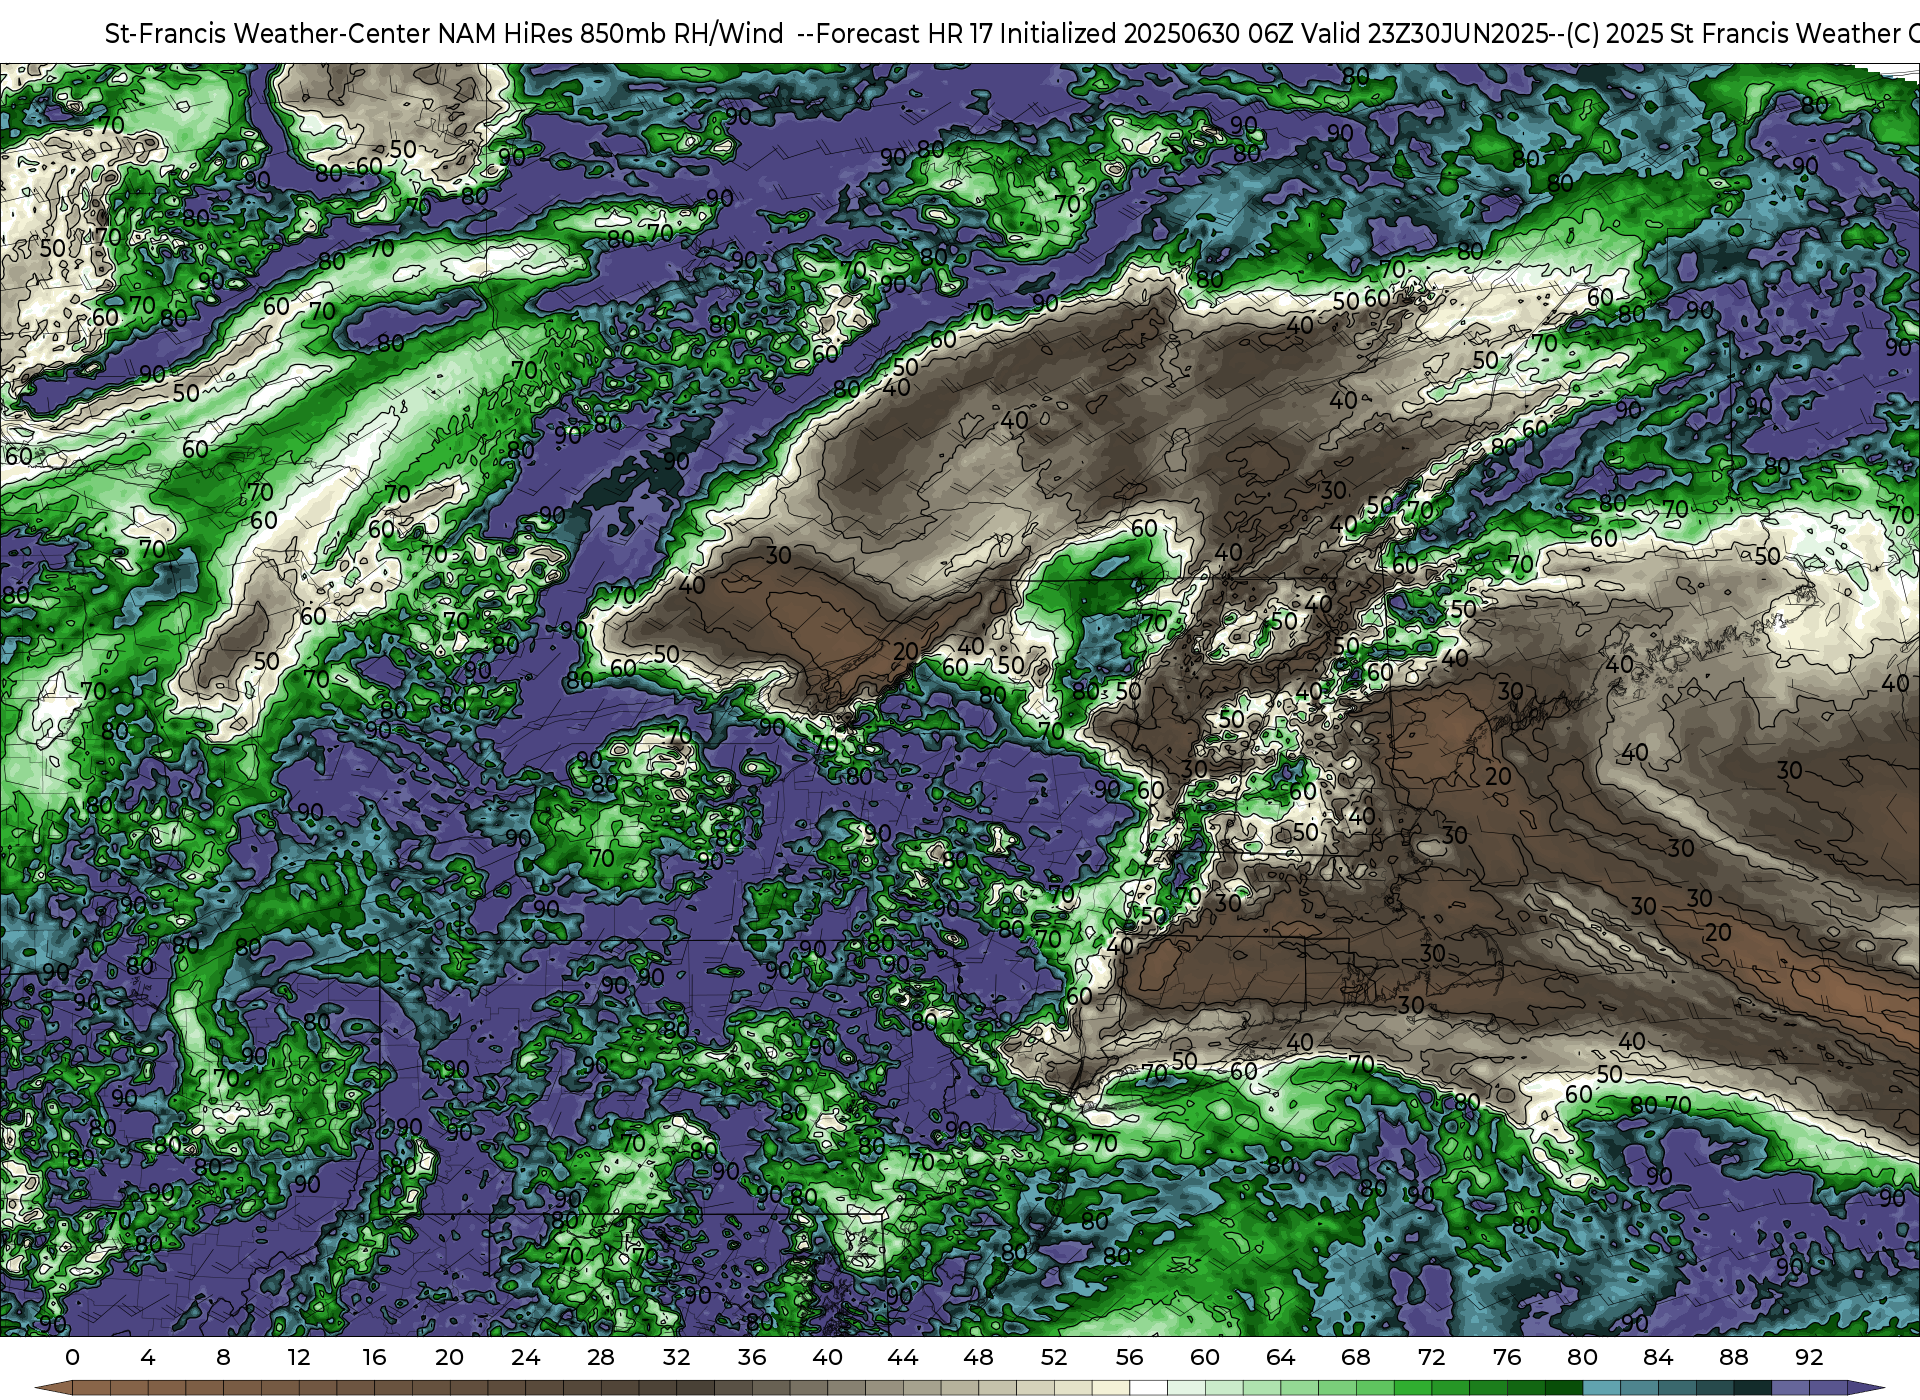The height and width of the screenshot is (1400, 1920).
Task: Click the colorbar label 52
Action: 1054,1357
